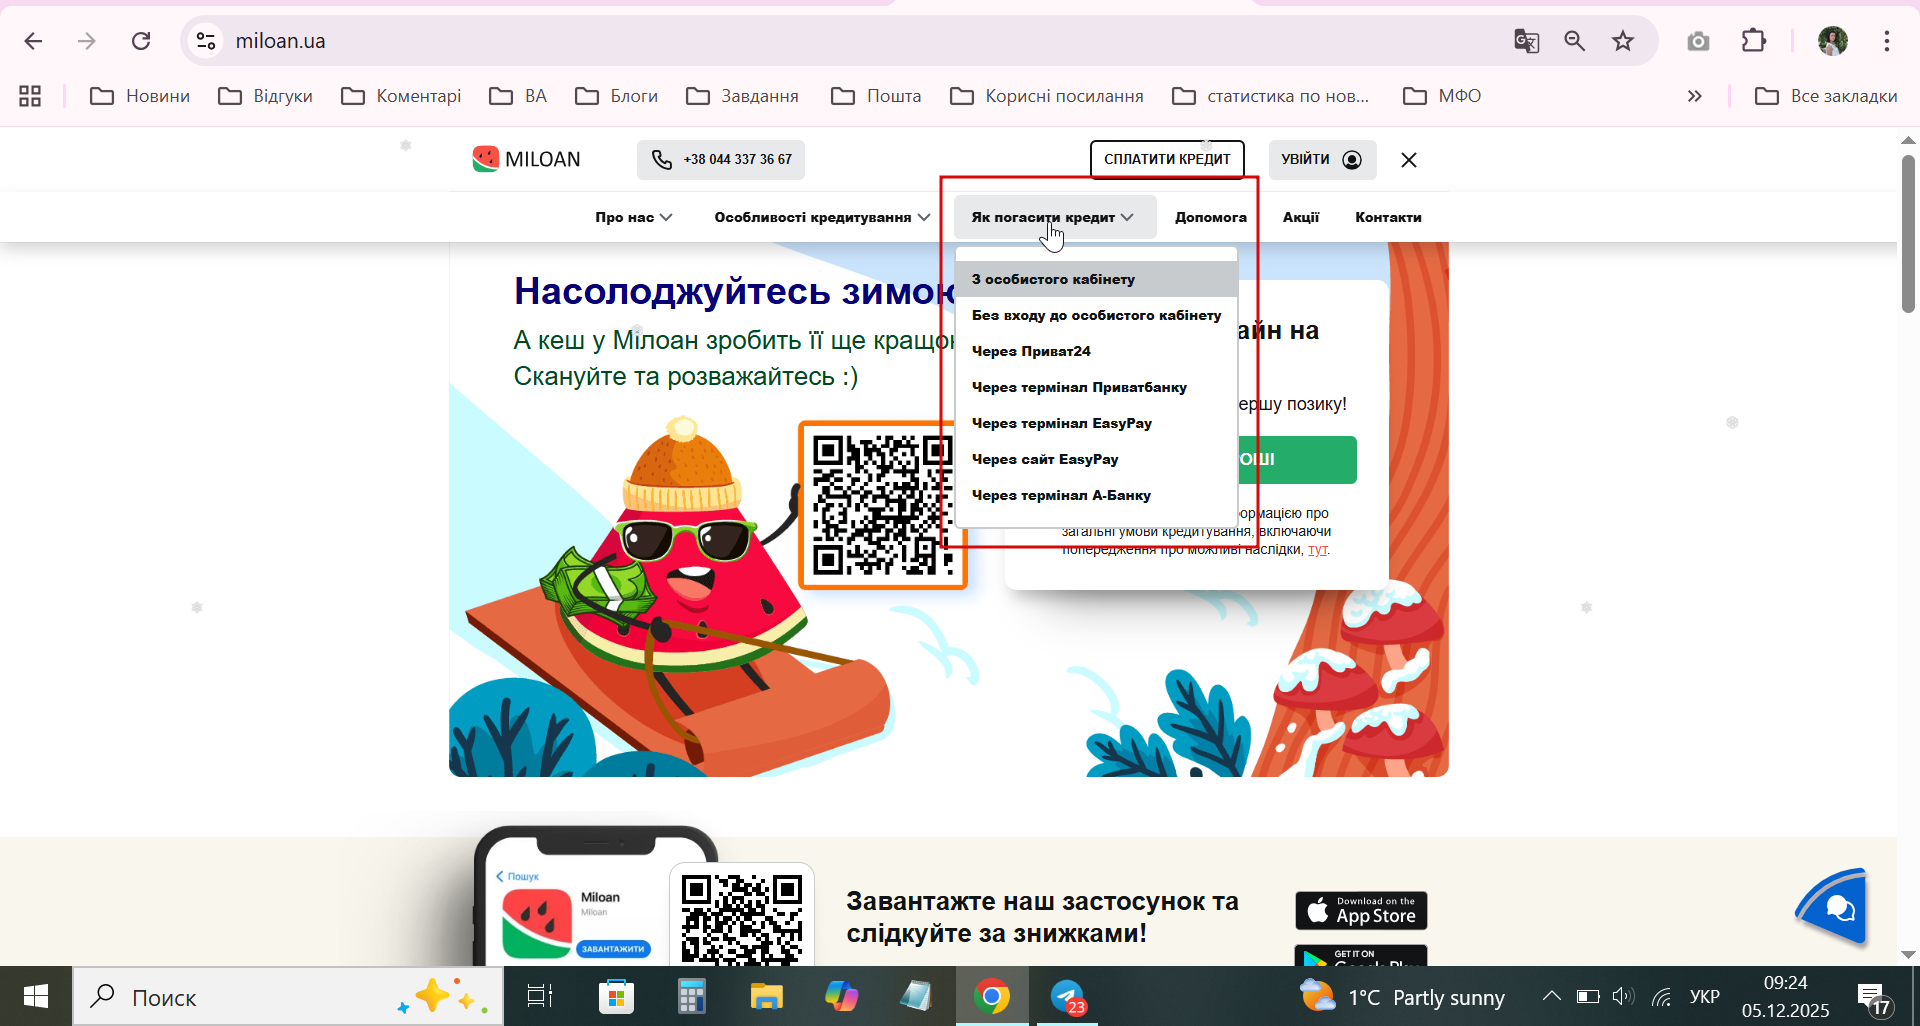Show hidden system tray icons

tap(1551, 996)
